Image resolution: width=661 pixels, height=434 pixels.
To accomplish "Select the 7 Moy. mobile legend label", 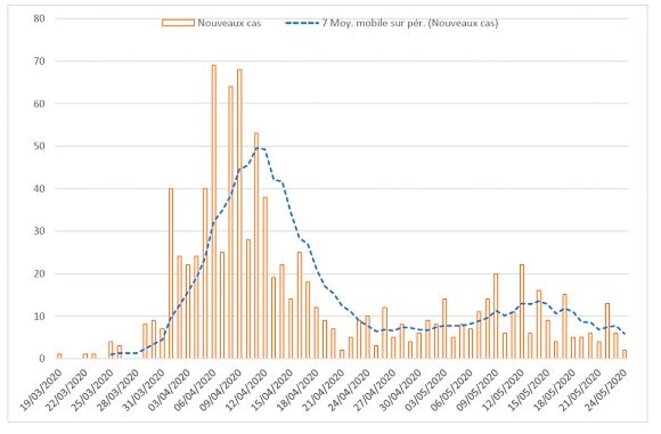I will point(410,23).
